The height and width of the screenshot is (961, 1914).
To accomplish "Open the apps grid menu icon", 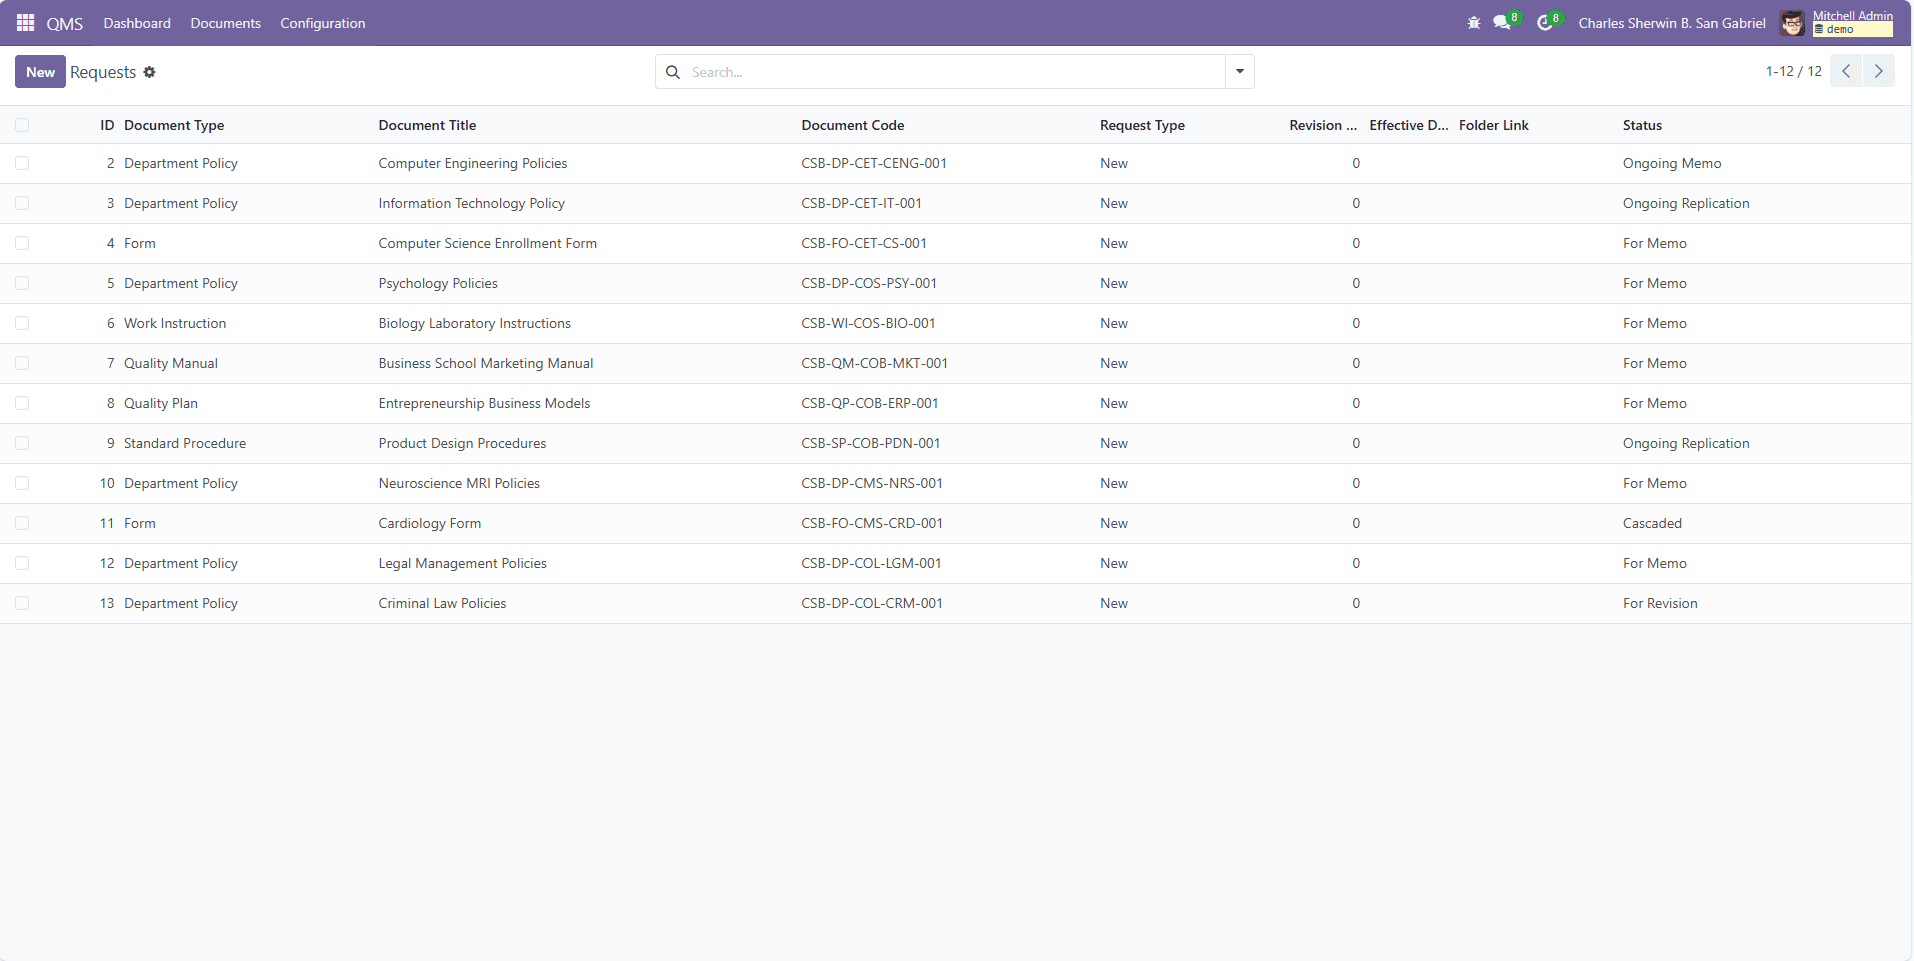I will click(26, 22).
